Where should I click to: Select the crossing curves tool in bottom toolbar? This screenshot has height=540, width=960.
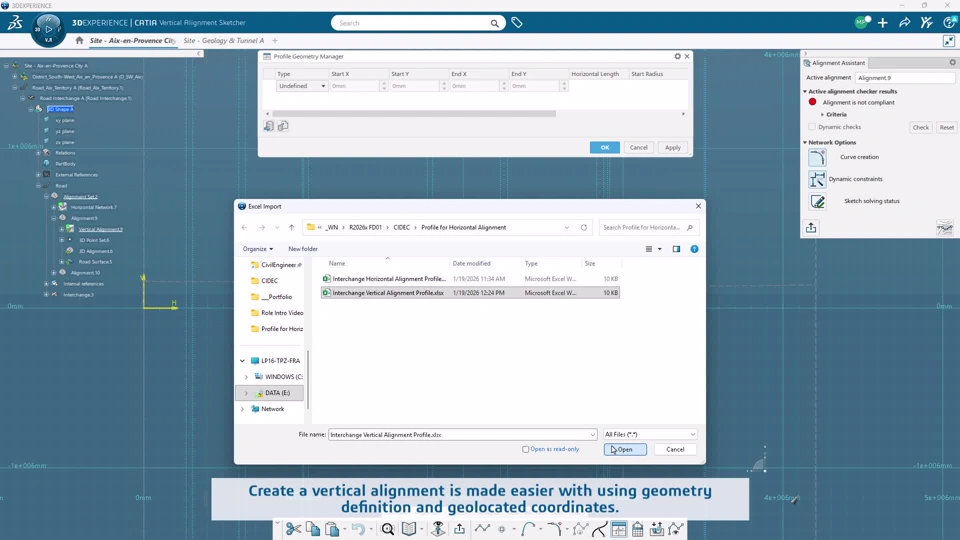(x=599, y=529)
